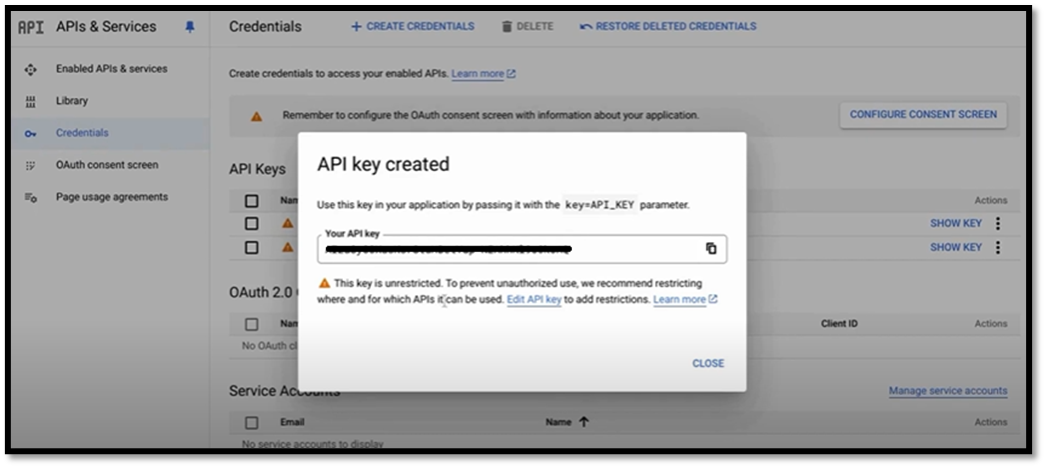Click the Client ID column header
Image resolution: width=1045 pixels, height=467 pixels.
[839, 324]
